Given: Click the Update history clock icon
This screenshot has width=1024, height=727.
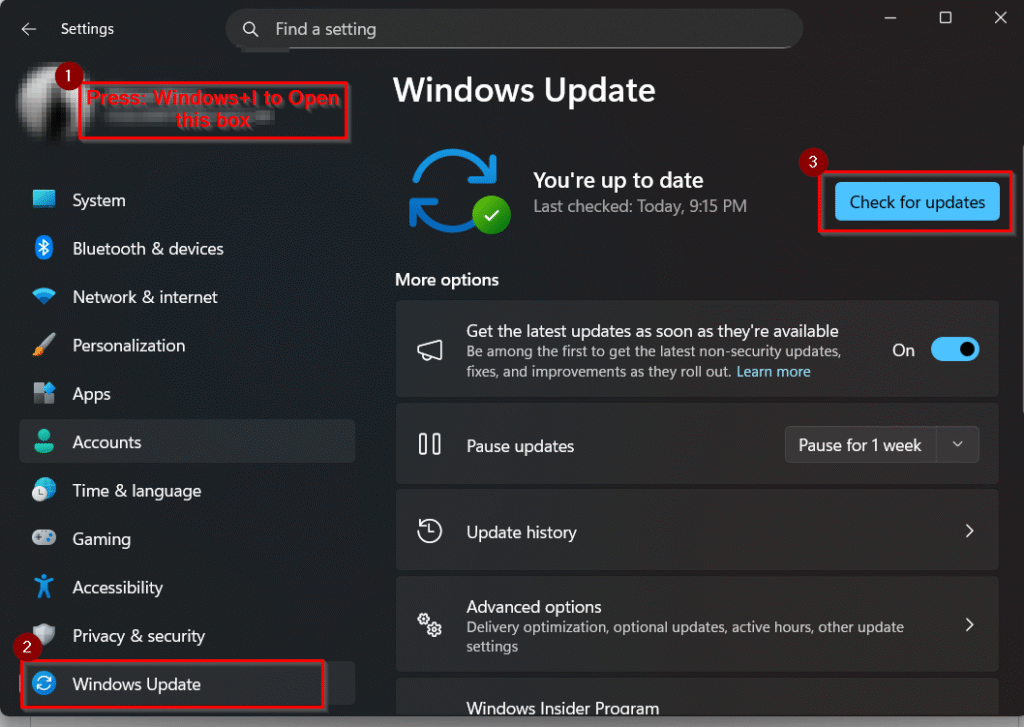Looking at the screenshot, I should click(430, 530).
